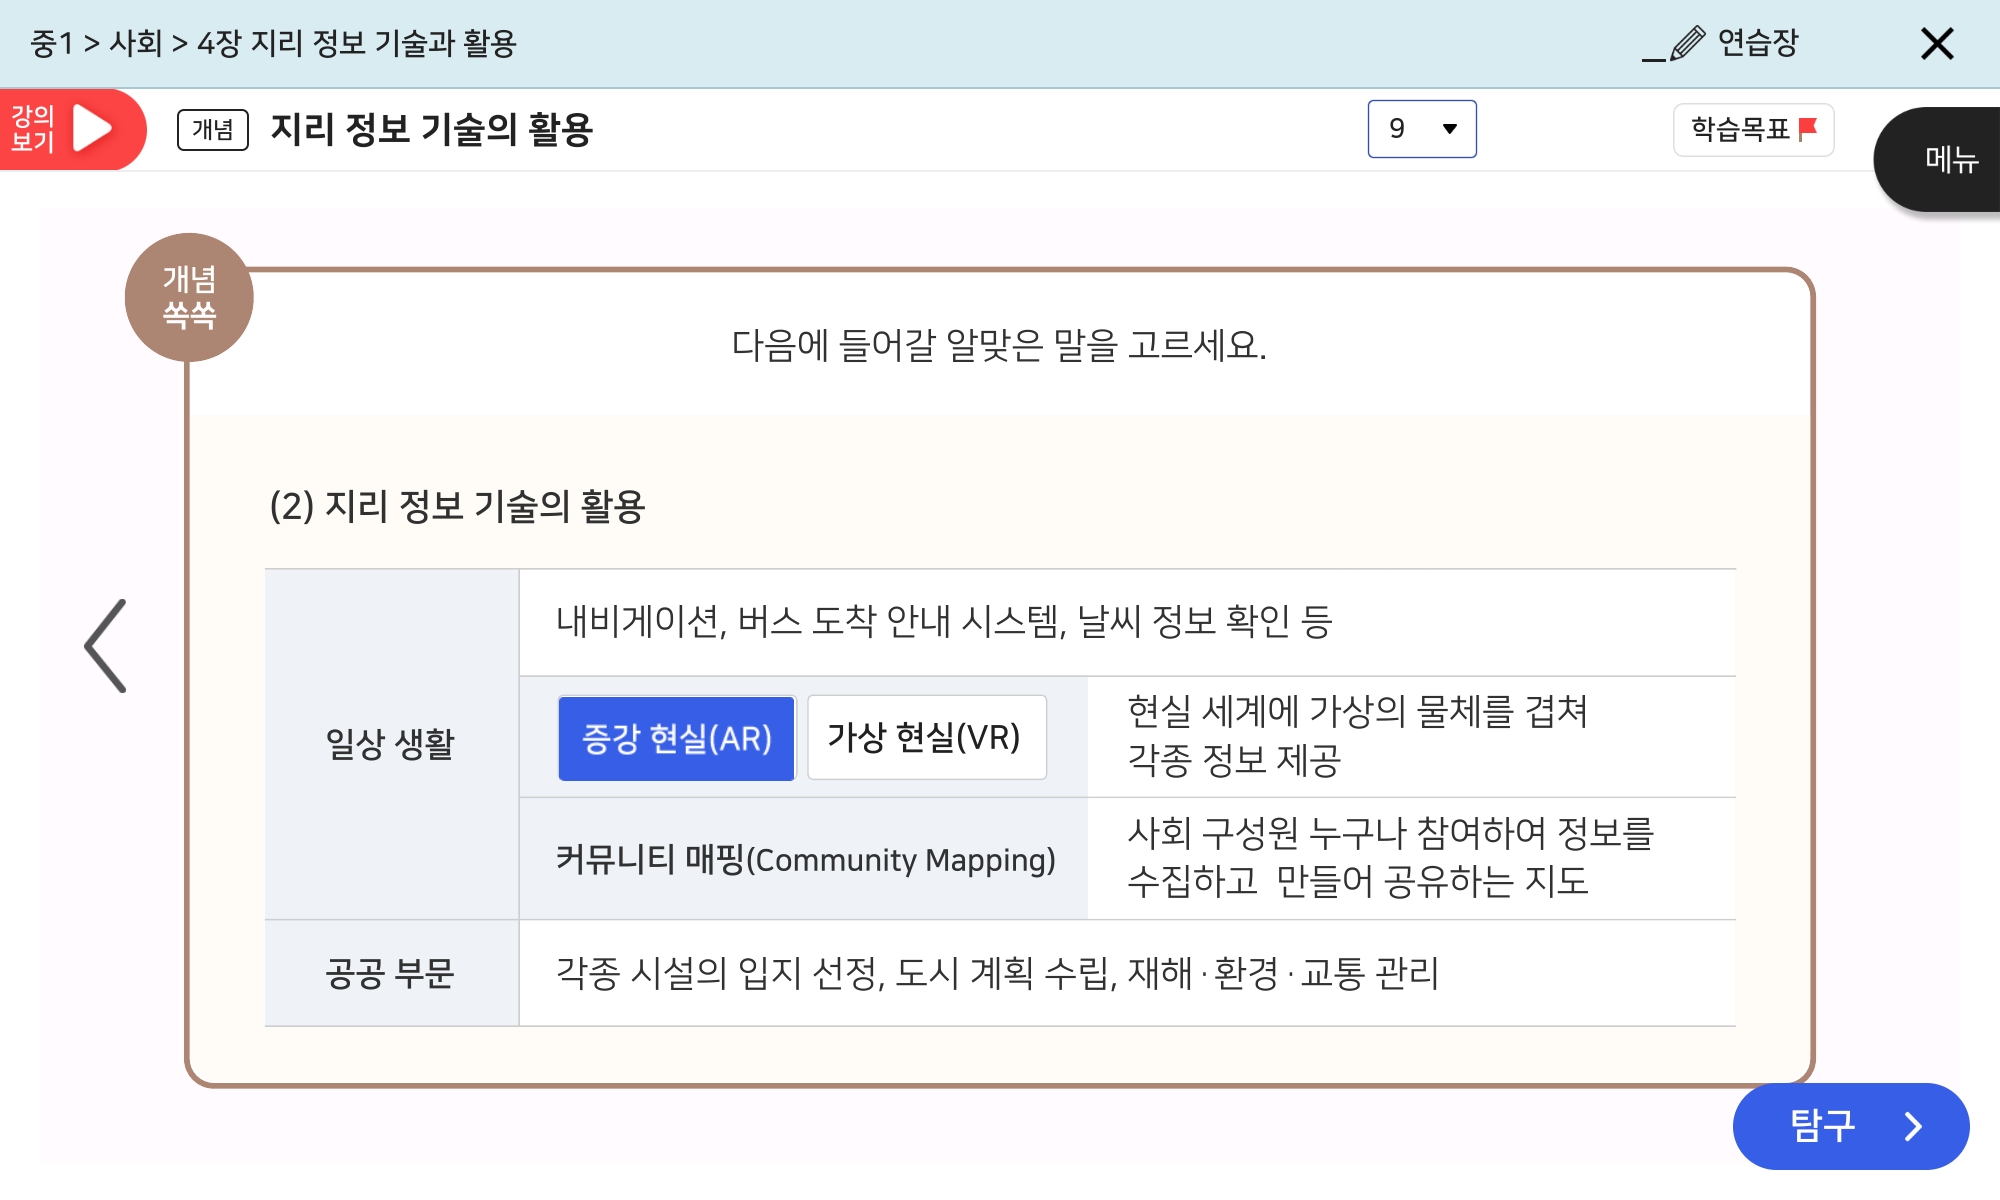Click 커뮤니티 매핑 table cell
This screenshot has height=1200, width=2000.
[x=804, y=859]
